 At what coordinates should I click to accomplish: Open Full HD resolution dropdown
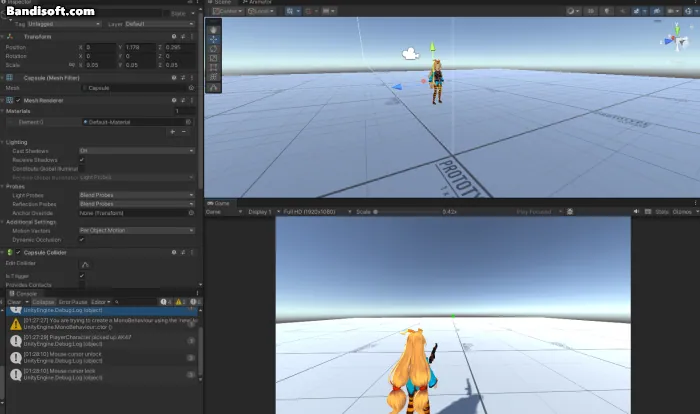point(317,212)
